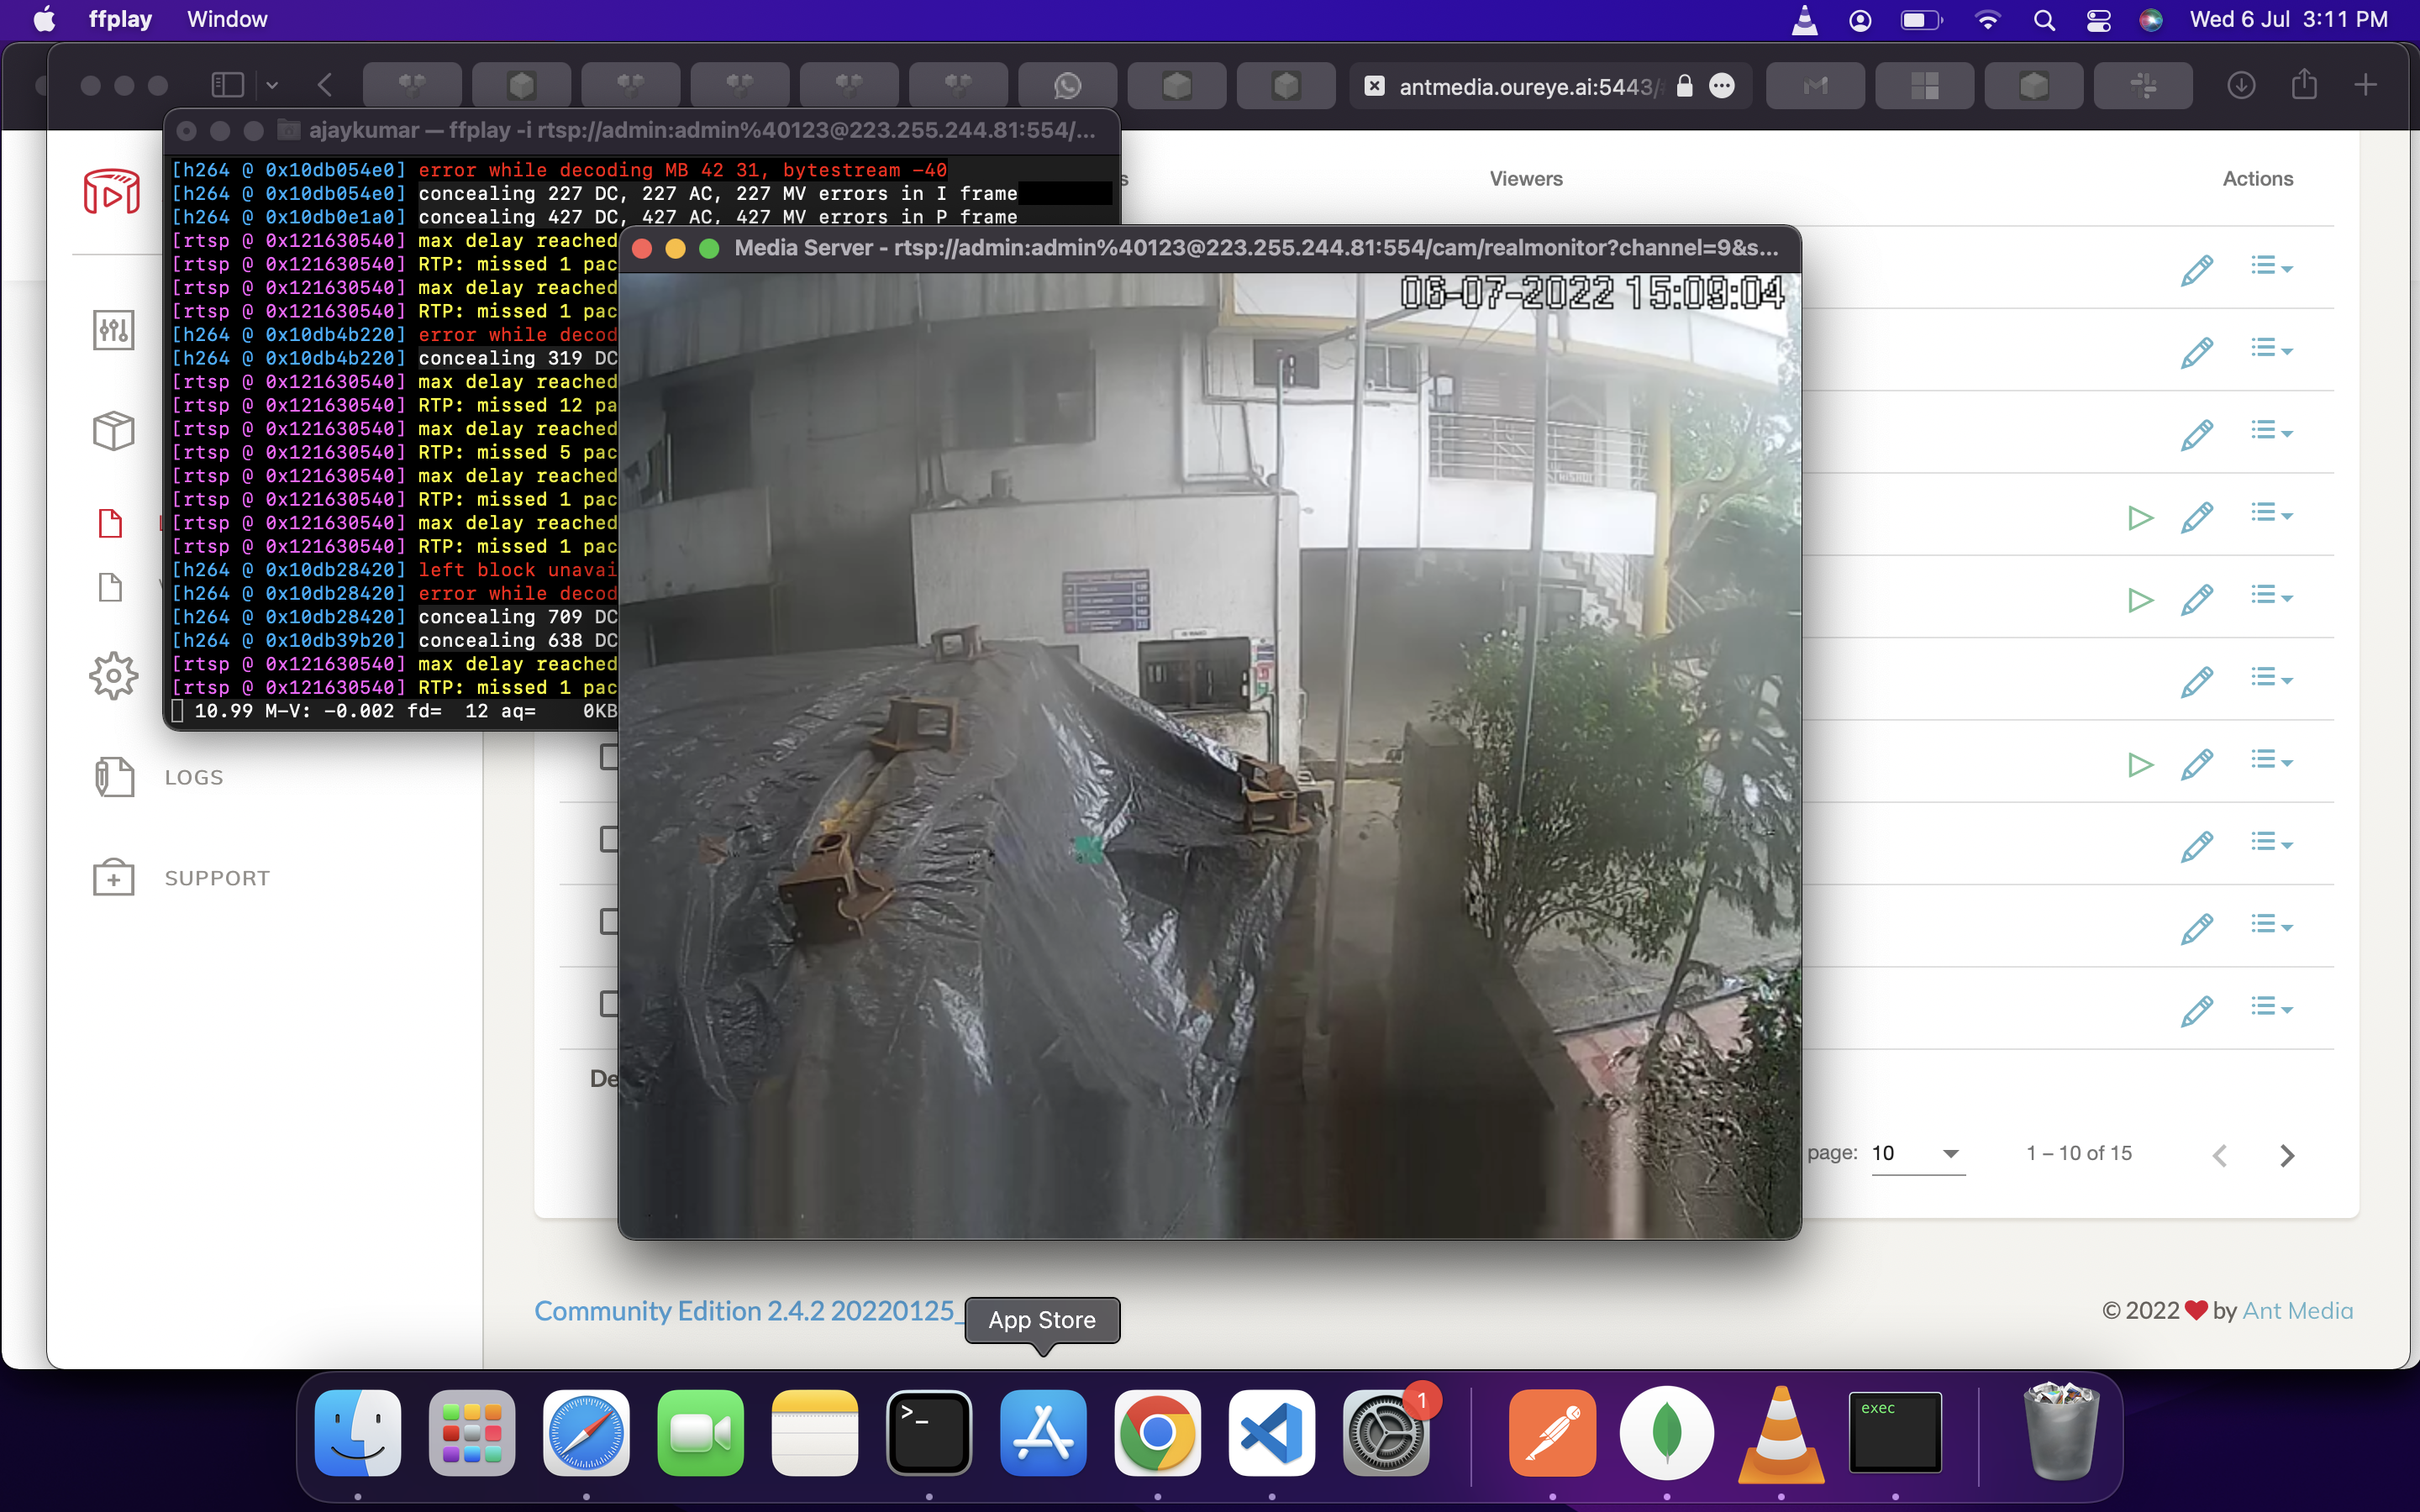
Task: Click the Safari share icon
Action: click(x=2304, y=86)
